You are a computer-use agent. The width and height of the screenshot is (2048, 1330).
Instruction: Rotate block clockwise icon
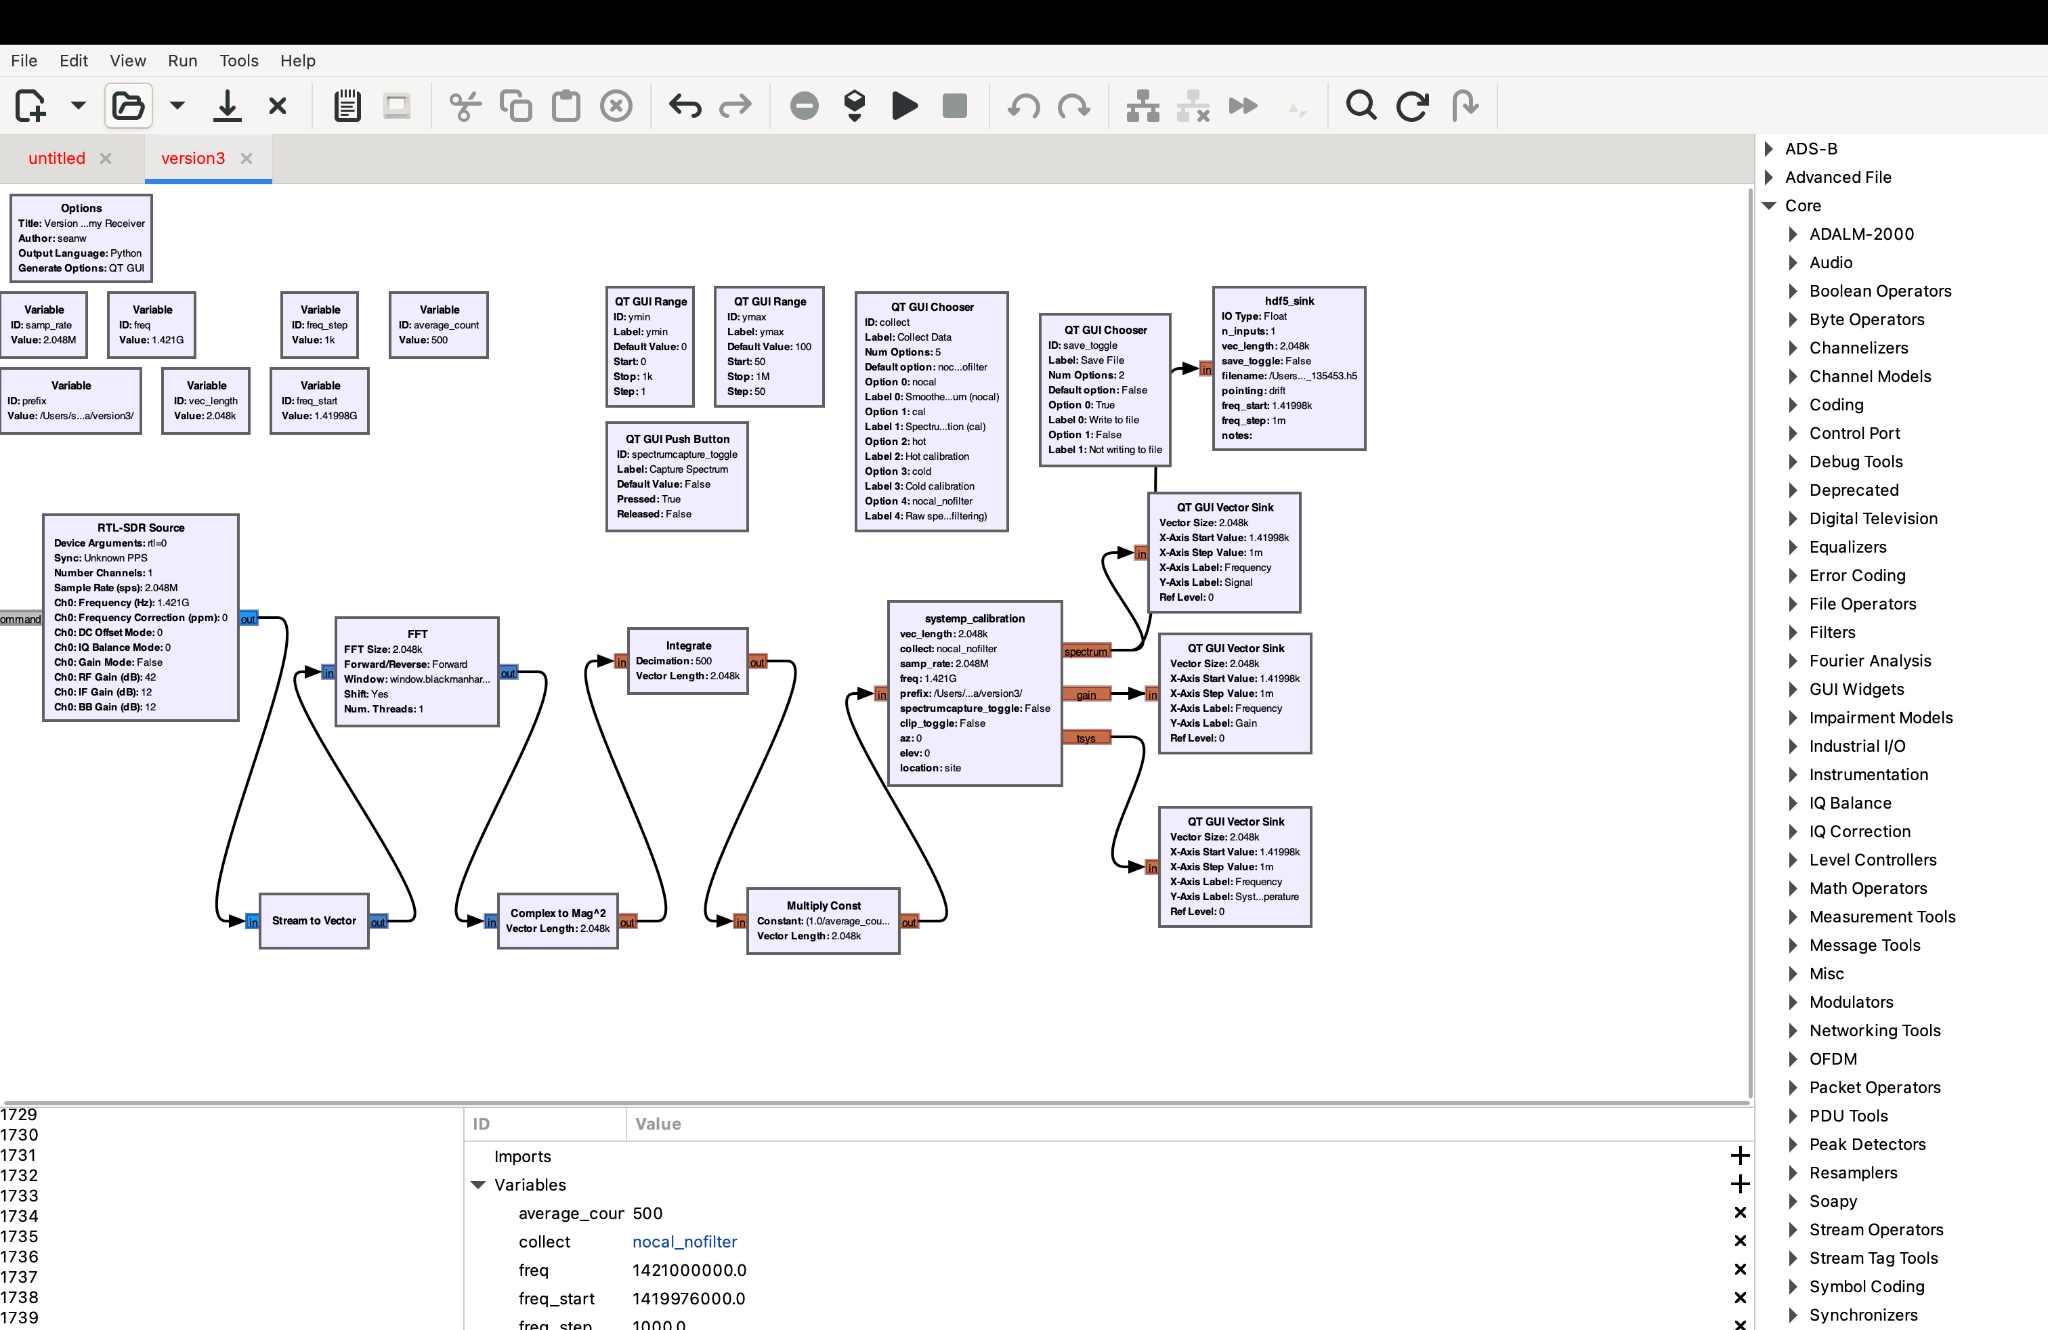click(x=1074, y=105)
